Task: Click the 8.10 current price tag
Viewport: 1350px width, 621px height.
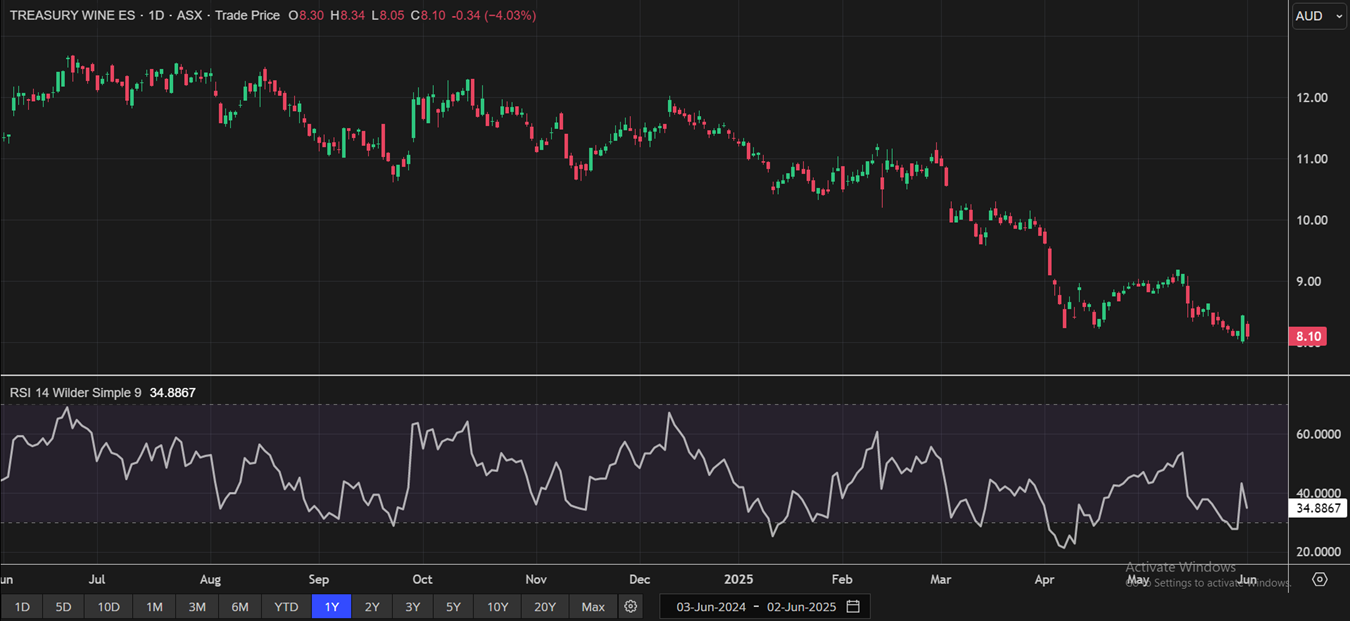Action: point(1310,338)
